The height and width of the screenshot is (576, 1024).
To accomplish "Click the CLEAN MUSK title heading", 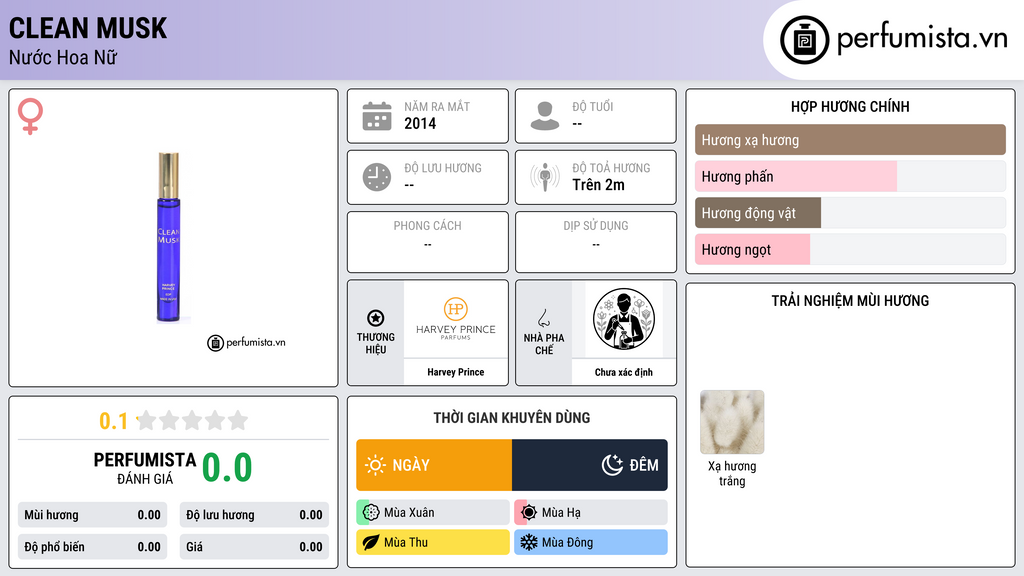I will (88, 29).
